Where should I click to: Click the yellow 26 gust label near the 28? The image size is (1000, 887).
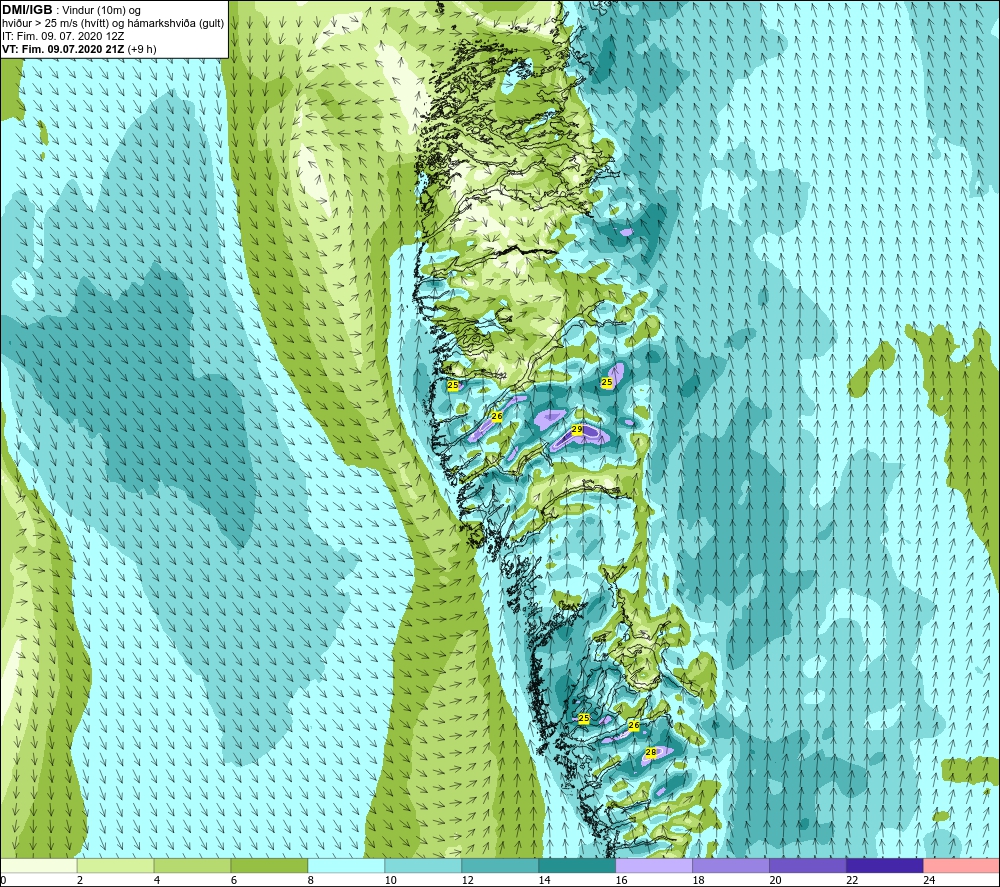click(633, 726)
